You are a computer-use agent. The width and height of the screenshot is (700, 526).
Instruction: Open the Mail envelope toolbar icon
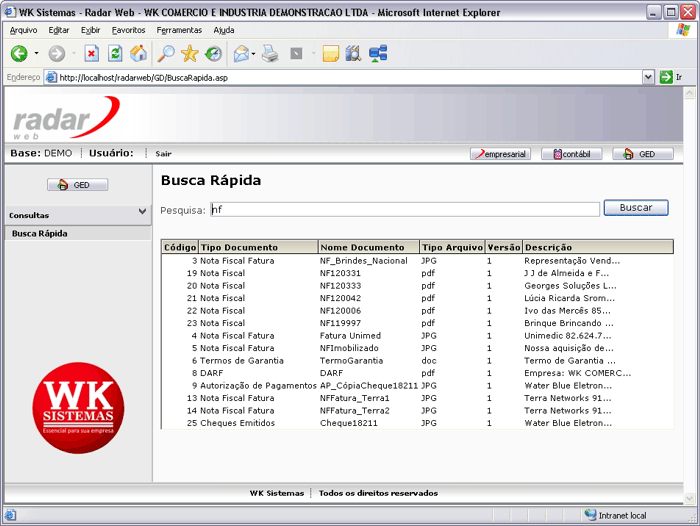pyautogui.click(x=241, y=54)
